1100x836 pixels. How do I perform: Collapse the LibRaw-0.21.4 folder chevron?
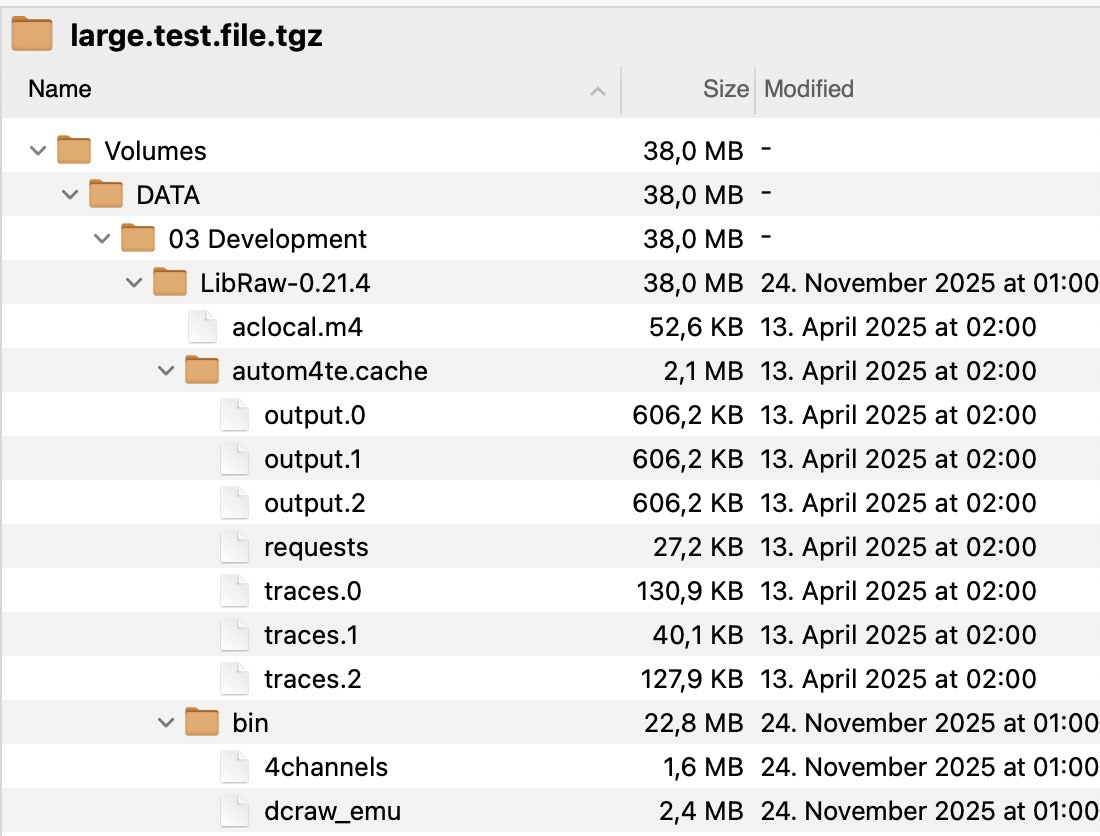click(134, 283)
